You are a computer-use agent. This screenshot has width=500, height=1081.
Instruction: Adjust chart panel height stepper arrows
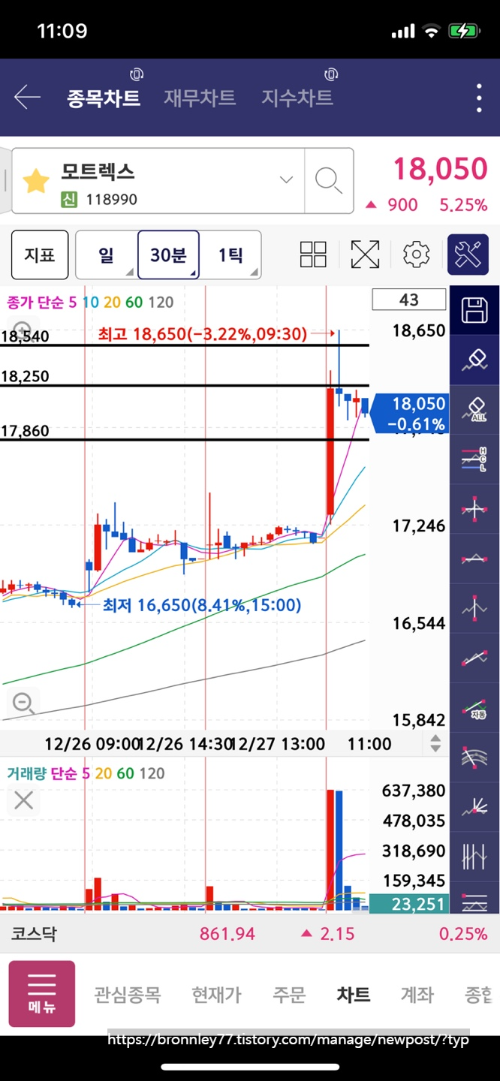click(x=435, y=743)
